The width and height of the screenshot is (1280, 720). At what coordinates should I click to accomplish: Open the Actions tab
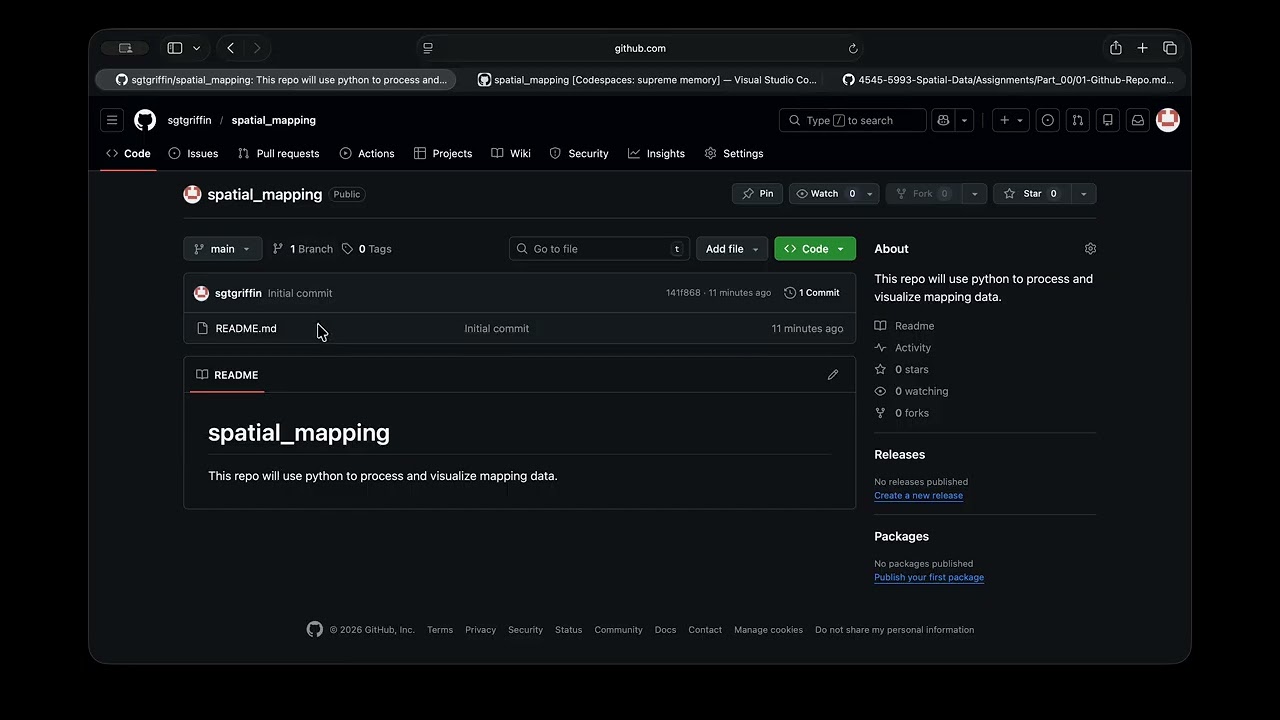pos(366,153)
